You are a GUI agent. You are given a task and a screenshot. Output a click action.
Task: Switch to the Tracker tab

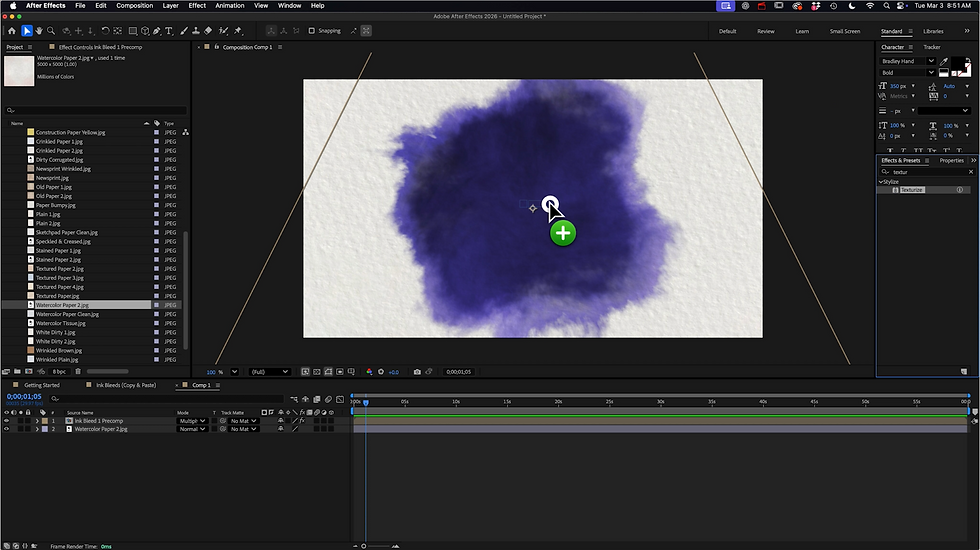click(932, 47)
